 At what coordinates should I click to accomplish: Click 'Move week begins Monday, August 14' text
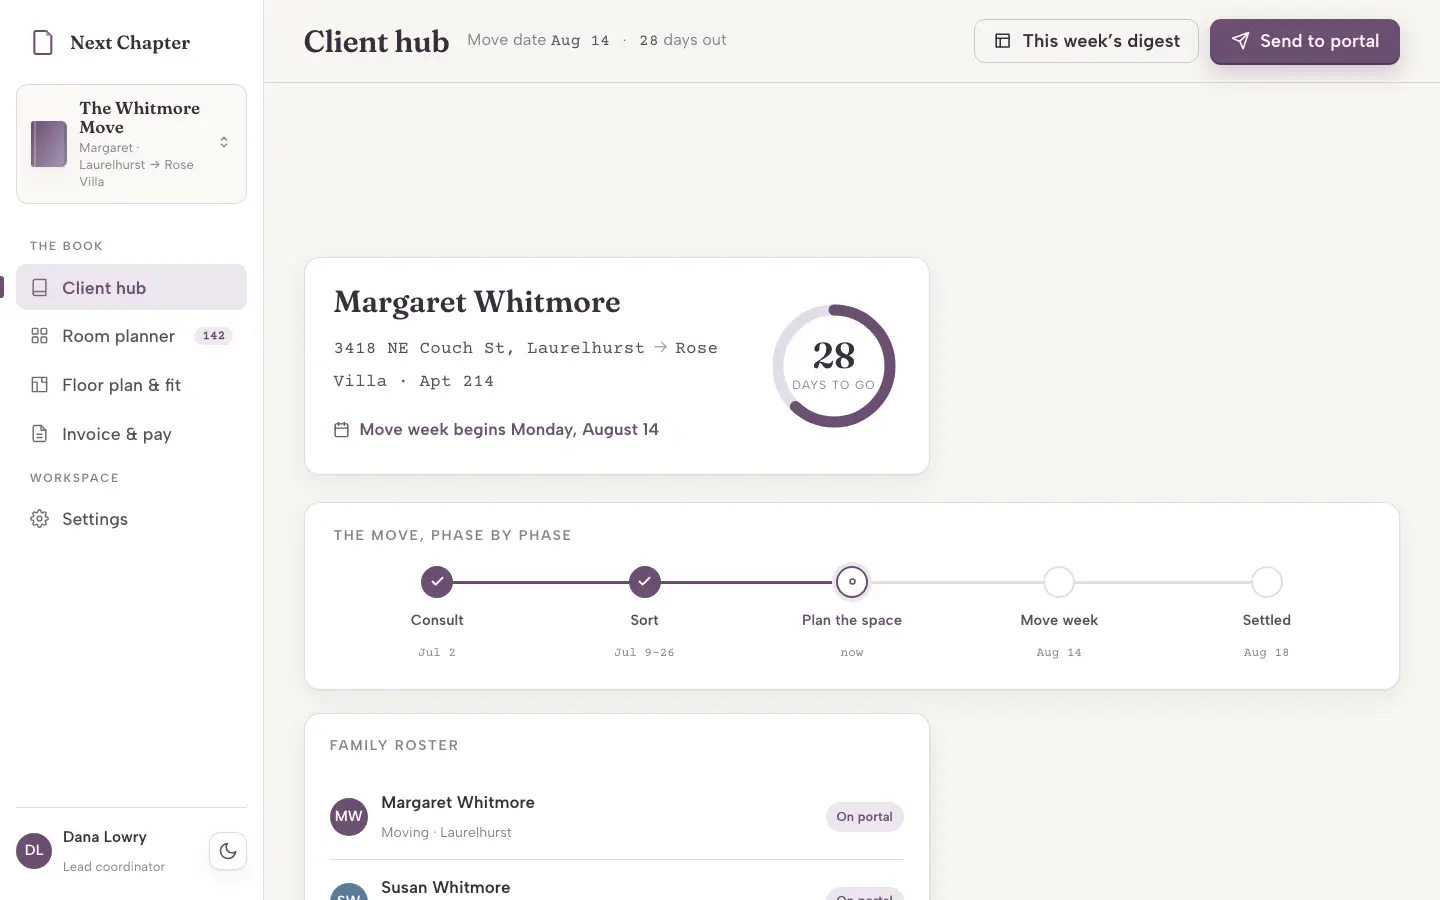point(509,430)
